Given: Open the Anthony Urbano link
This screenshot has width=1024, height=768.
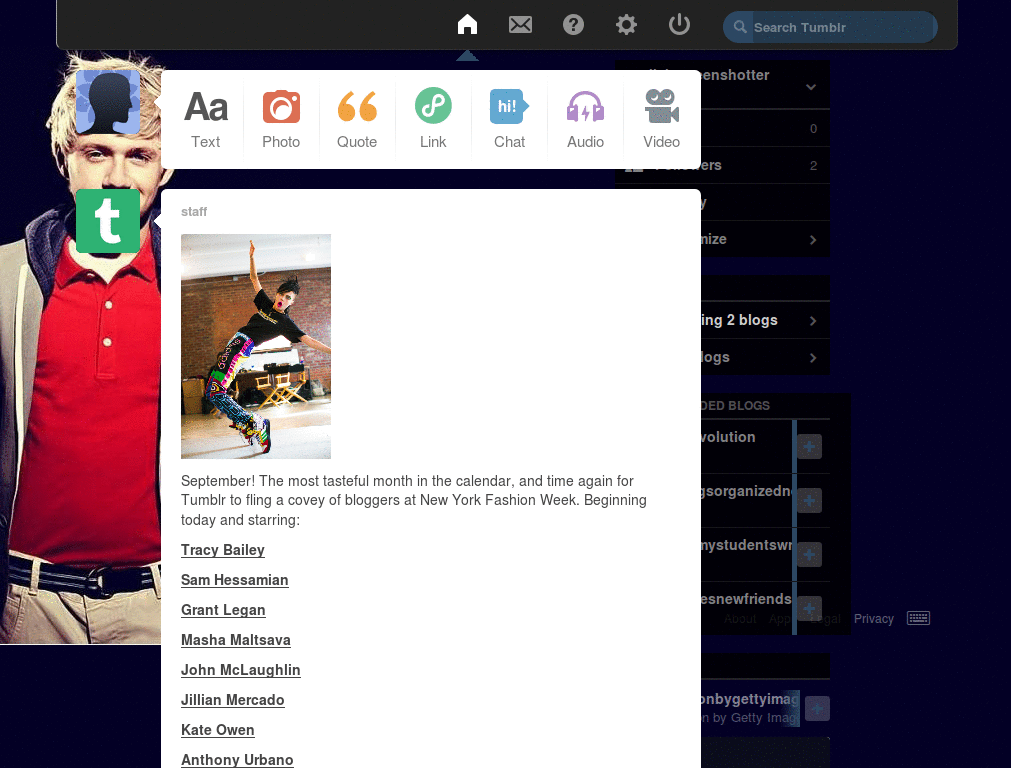Looking at the screenshot, I should [237, 760].
